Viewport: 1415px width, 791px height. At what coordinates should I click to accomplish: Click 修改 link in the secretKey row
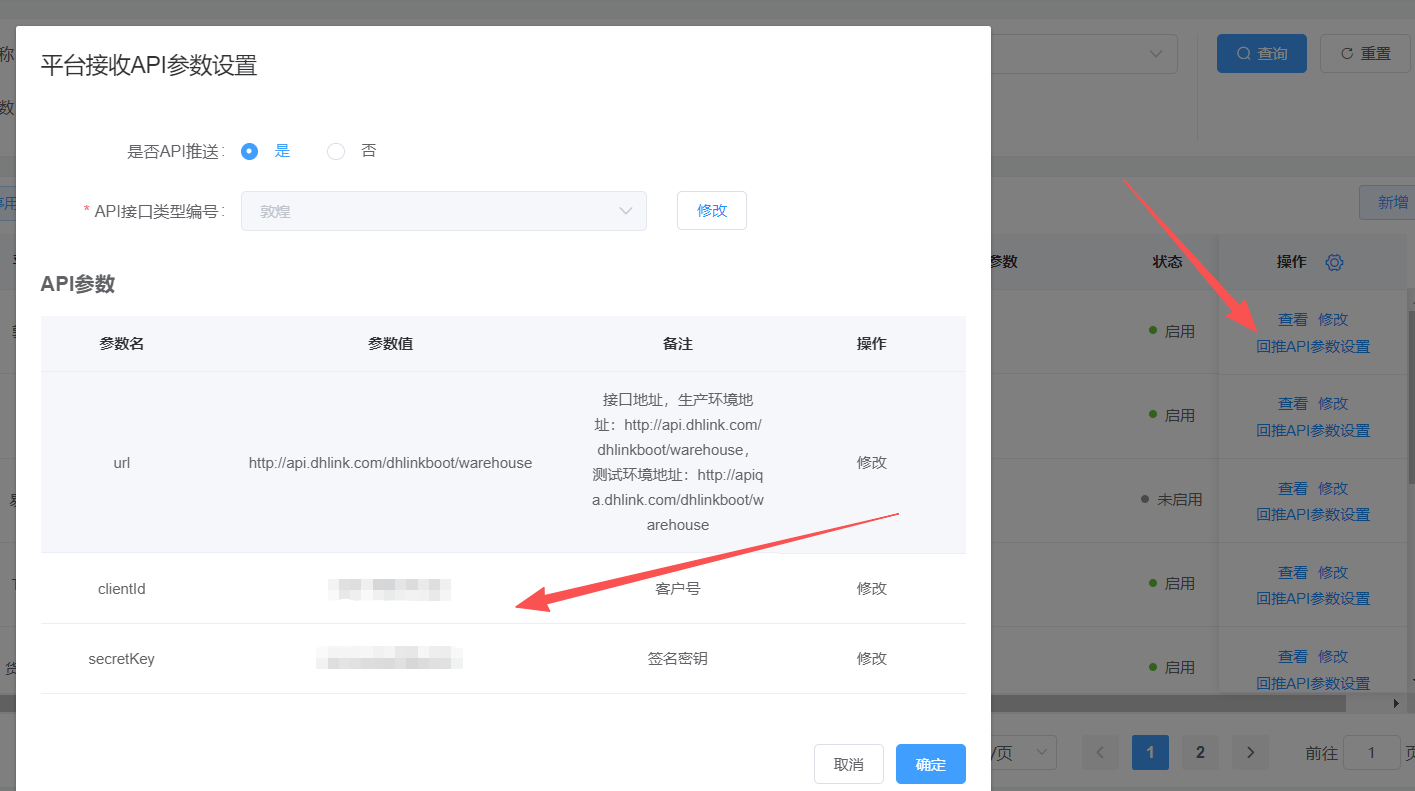pos(871,659)
